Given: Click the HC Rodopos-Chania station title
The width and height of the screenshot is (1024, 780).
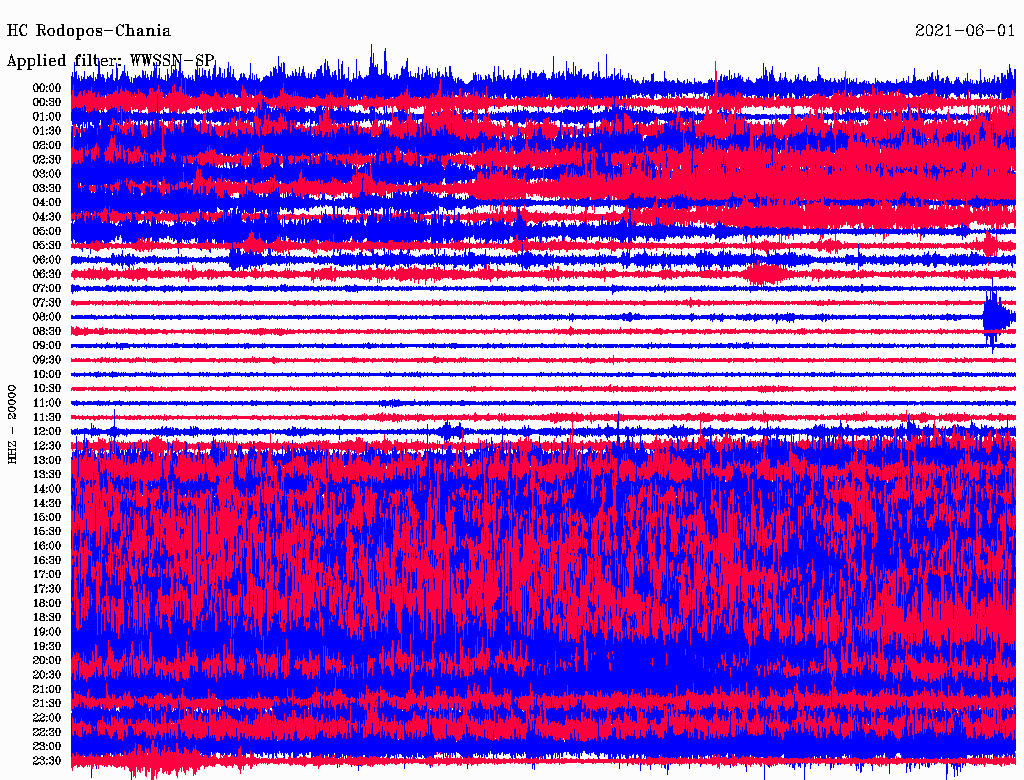Looking at the screenshot, I should pos(89,32).
